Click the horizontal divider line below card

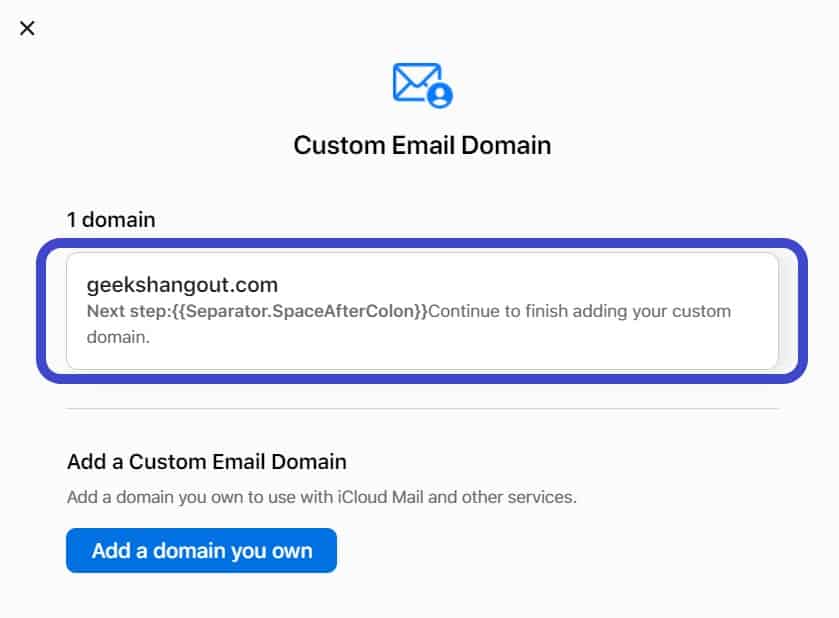pyautogui.click(x=422, y=409)
